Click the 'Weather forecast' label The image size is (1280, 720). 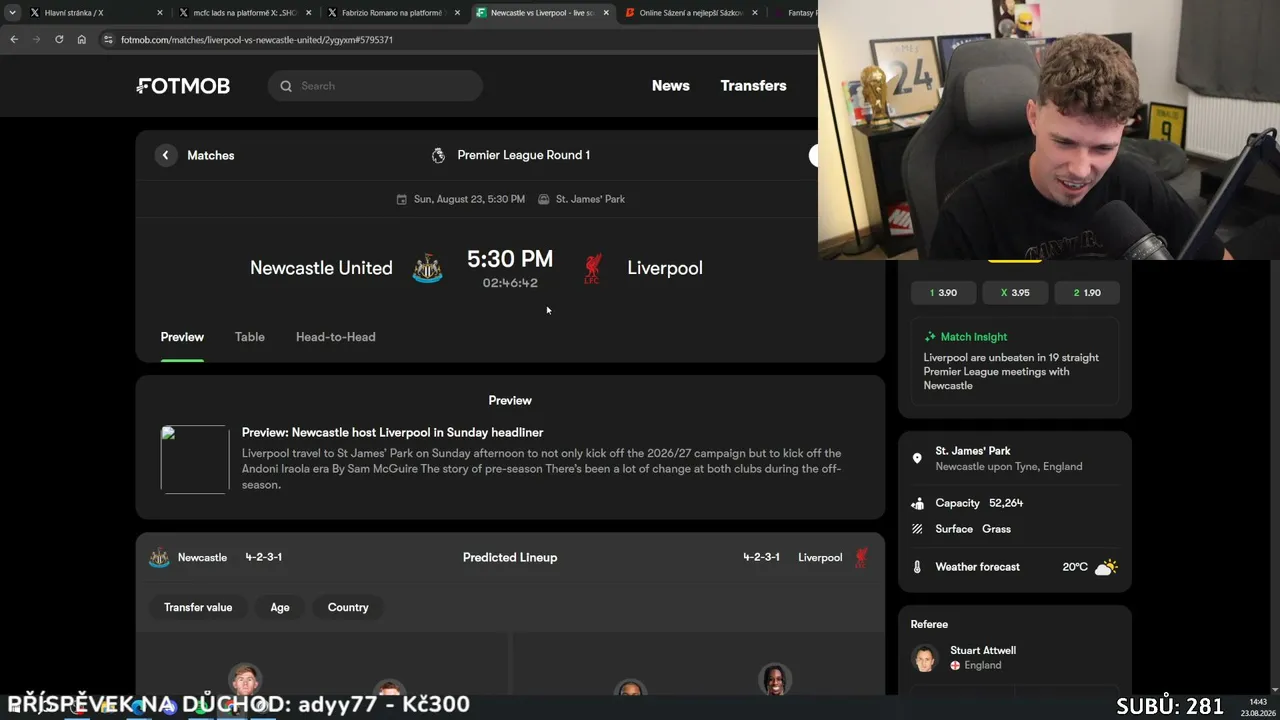pyautogui.click(x=978, y=567)
